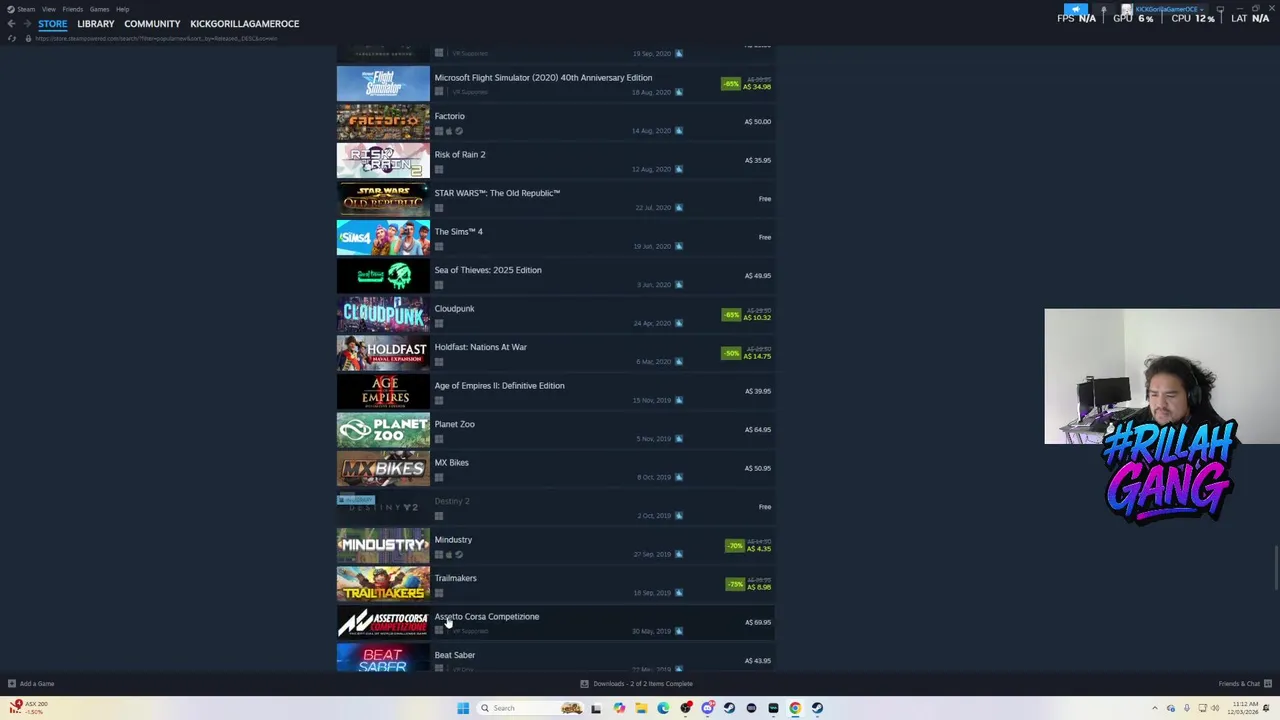Click Cloudpunk discount badge
Image resolution: width=1280 pixels, height=720 pixels.
(x=731, y=315)
